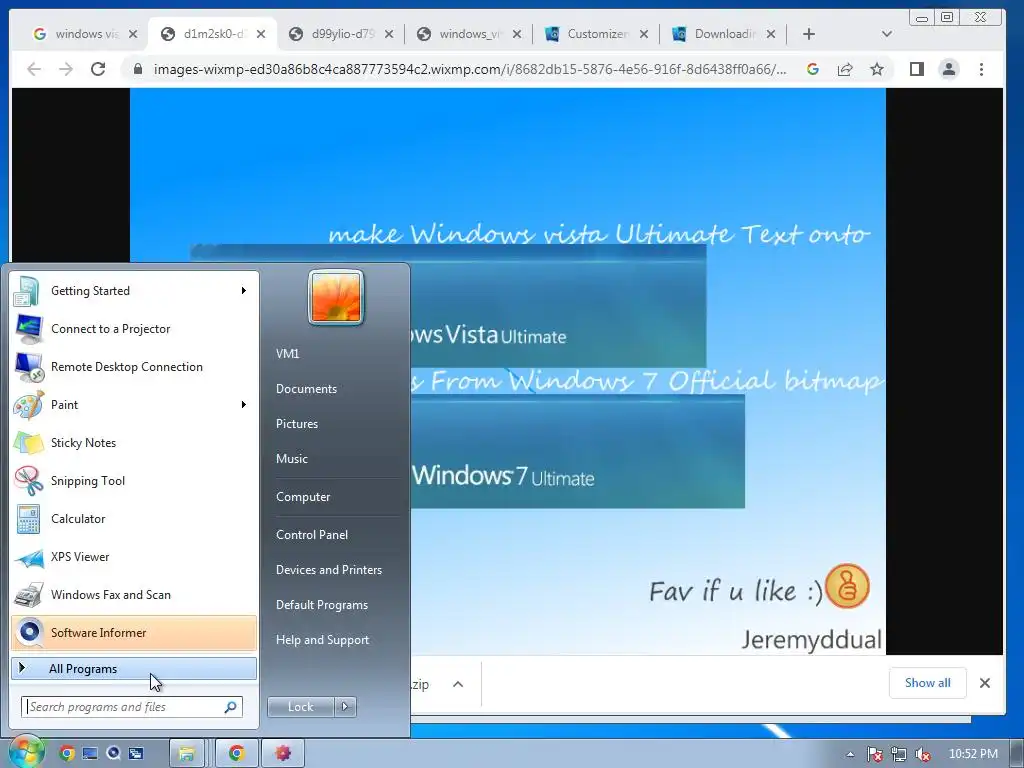Open the Chrome tab search dropdown
The width and height of the screenshot is (1024, 768).
tap(886, 34)
